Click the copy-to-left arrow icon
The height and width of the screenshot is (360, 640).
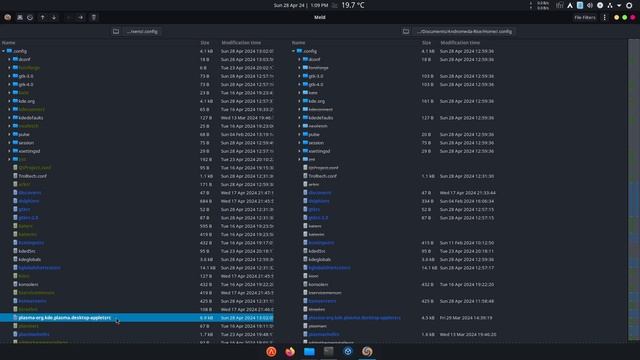point(69,18)
